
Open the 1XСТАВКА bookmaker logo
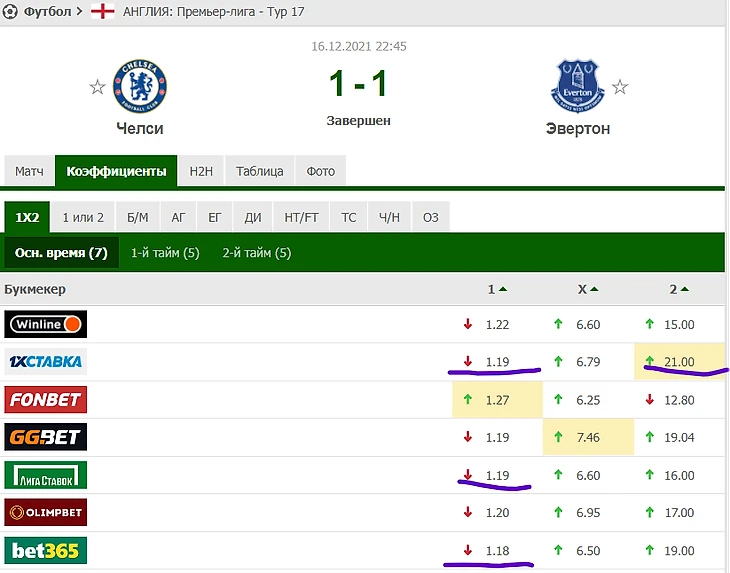[46, 361]
